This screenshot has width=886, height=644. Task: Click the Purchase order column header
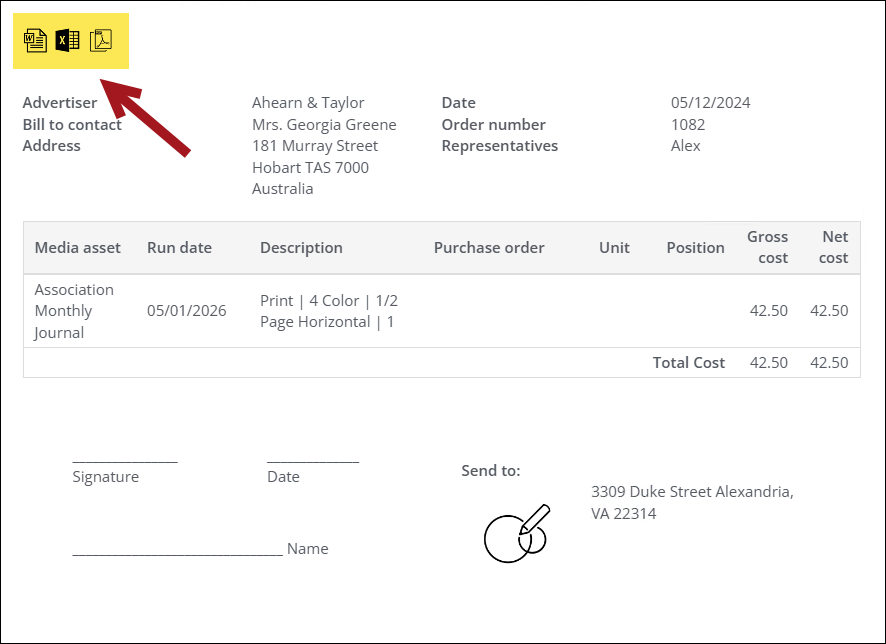[x=489, y=248]
